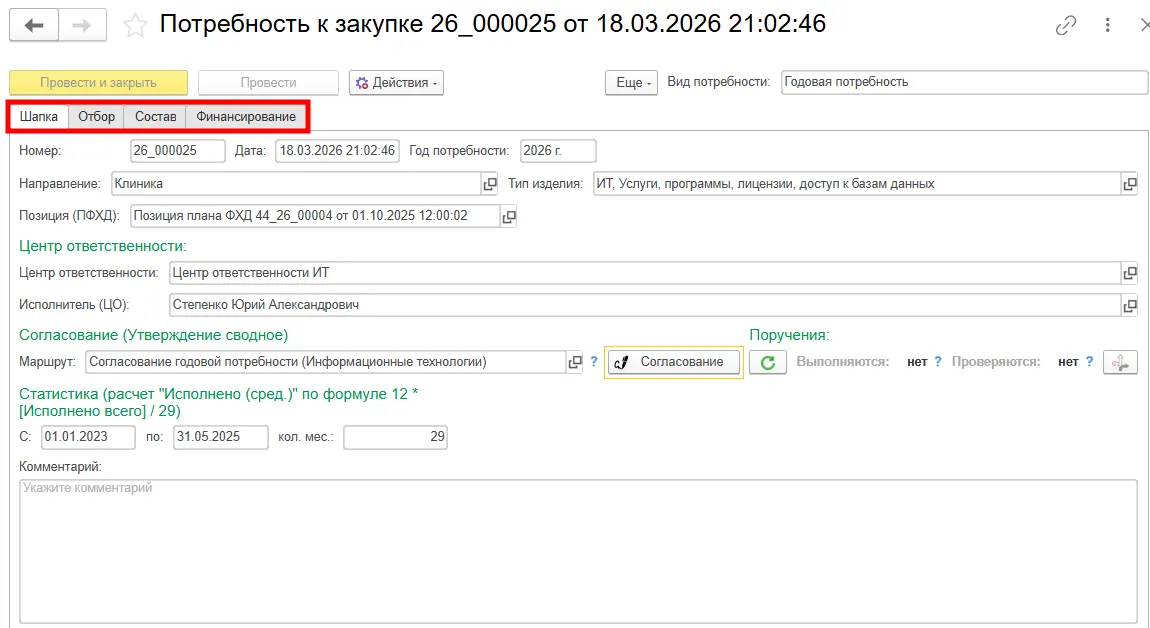
Task: Go forward using the right arrow button
Action: (82, 26)
